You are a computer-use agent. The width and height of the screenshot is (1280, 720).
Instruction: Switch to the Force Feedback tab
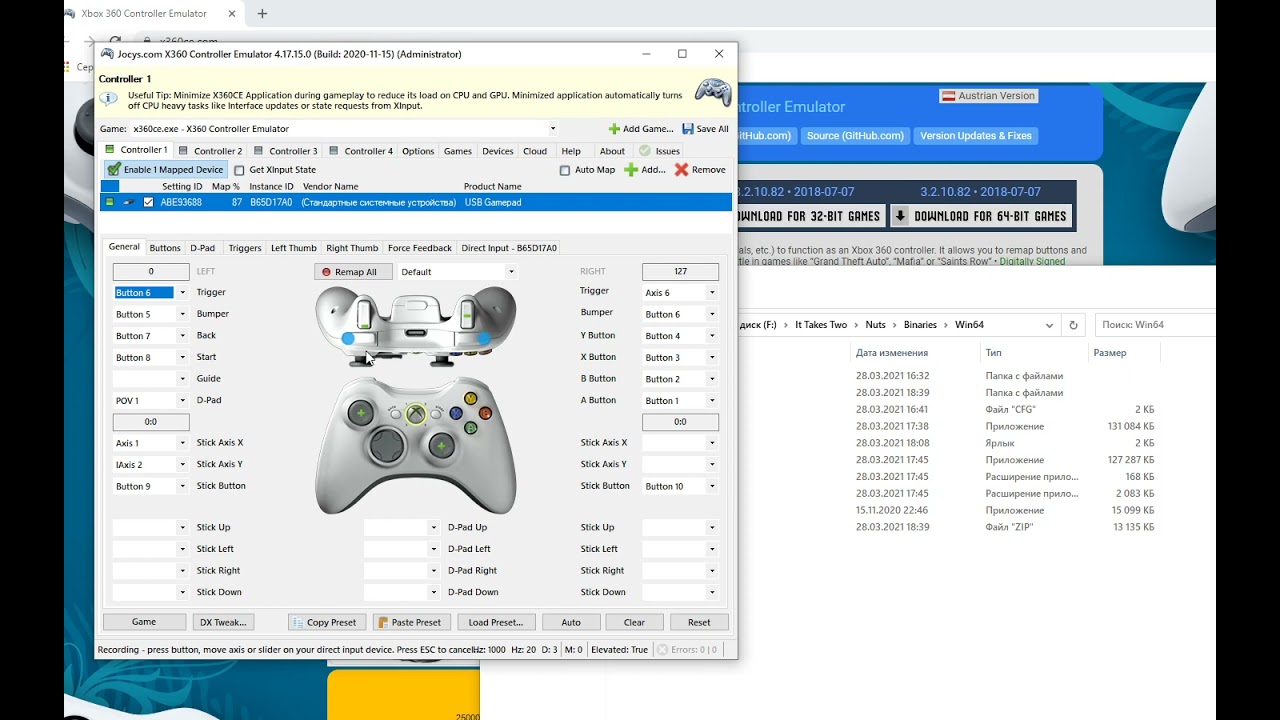click(x=420, y=248)
